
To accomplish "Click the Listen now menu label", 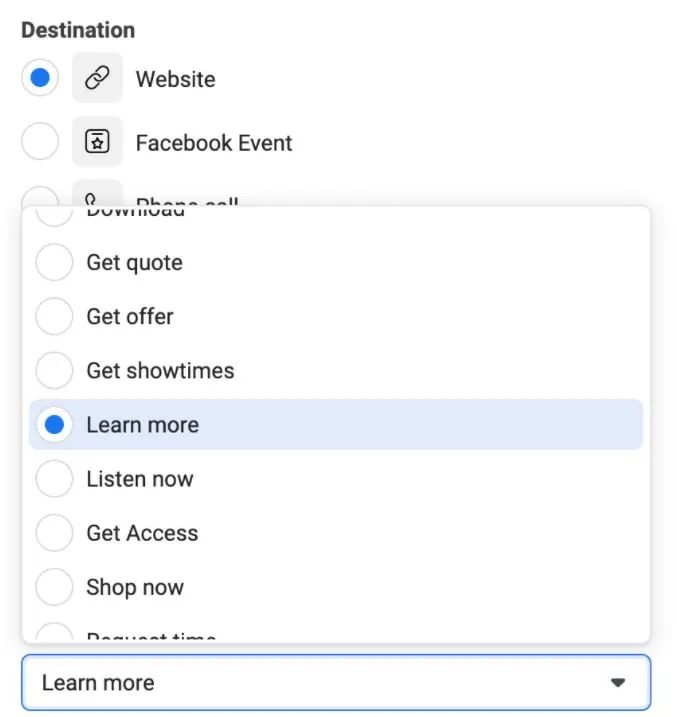I will [139, 479].
